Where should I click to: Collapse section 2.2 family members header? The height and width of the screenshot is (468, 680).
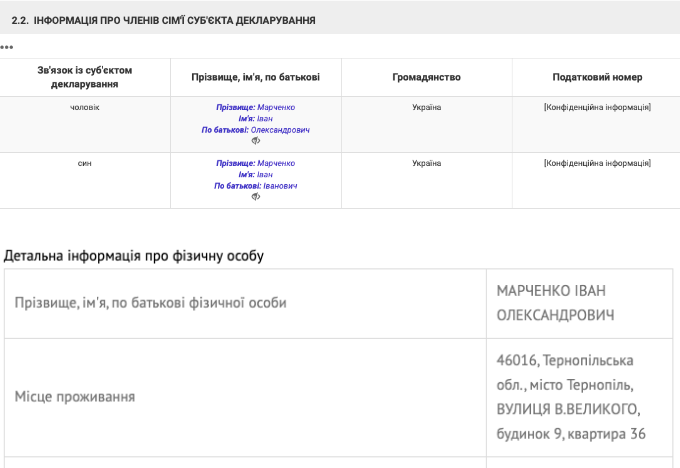pyautogui.click(x=163, y=21)
